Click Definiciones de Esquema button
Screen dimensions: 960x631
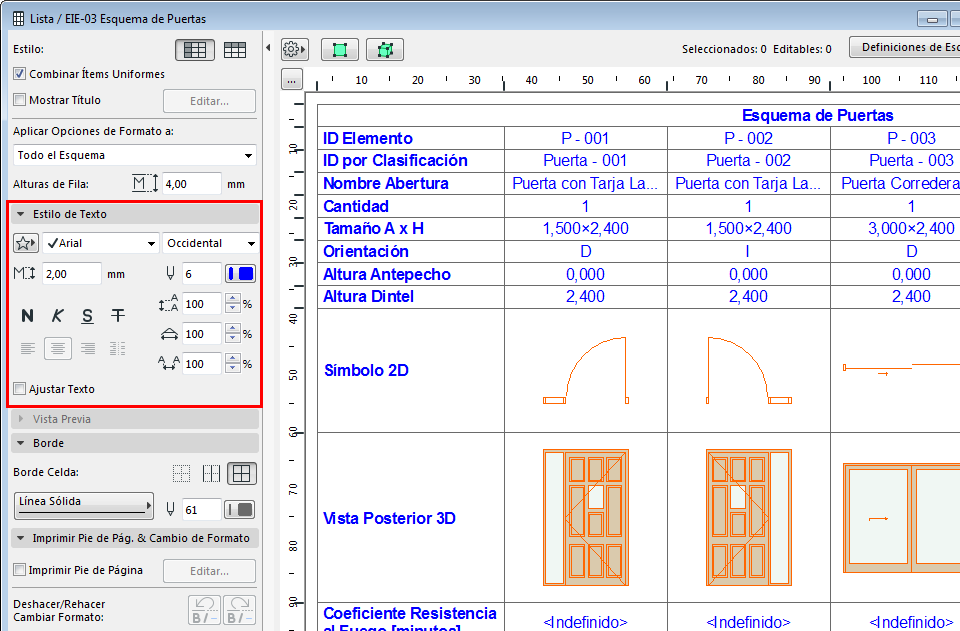click(x=905, y=48)
